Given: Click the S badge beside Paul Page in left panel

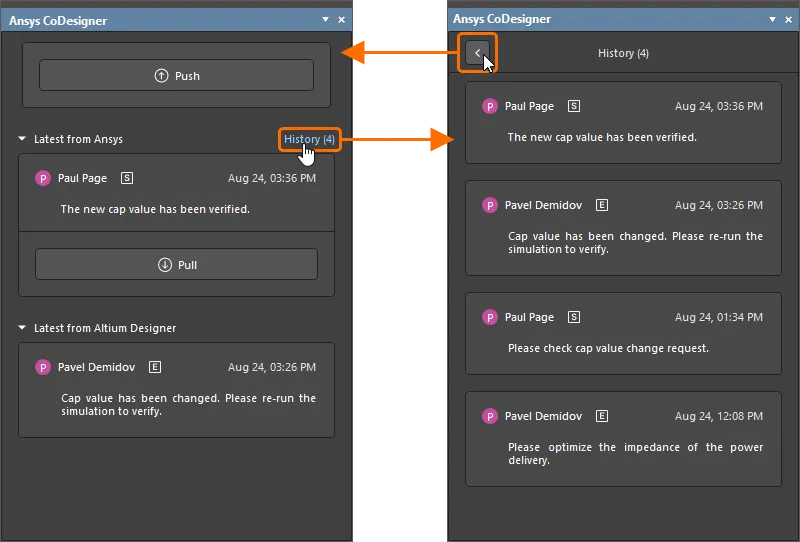Looking at the screenshot, I should click(127, 178).
